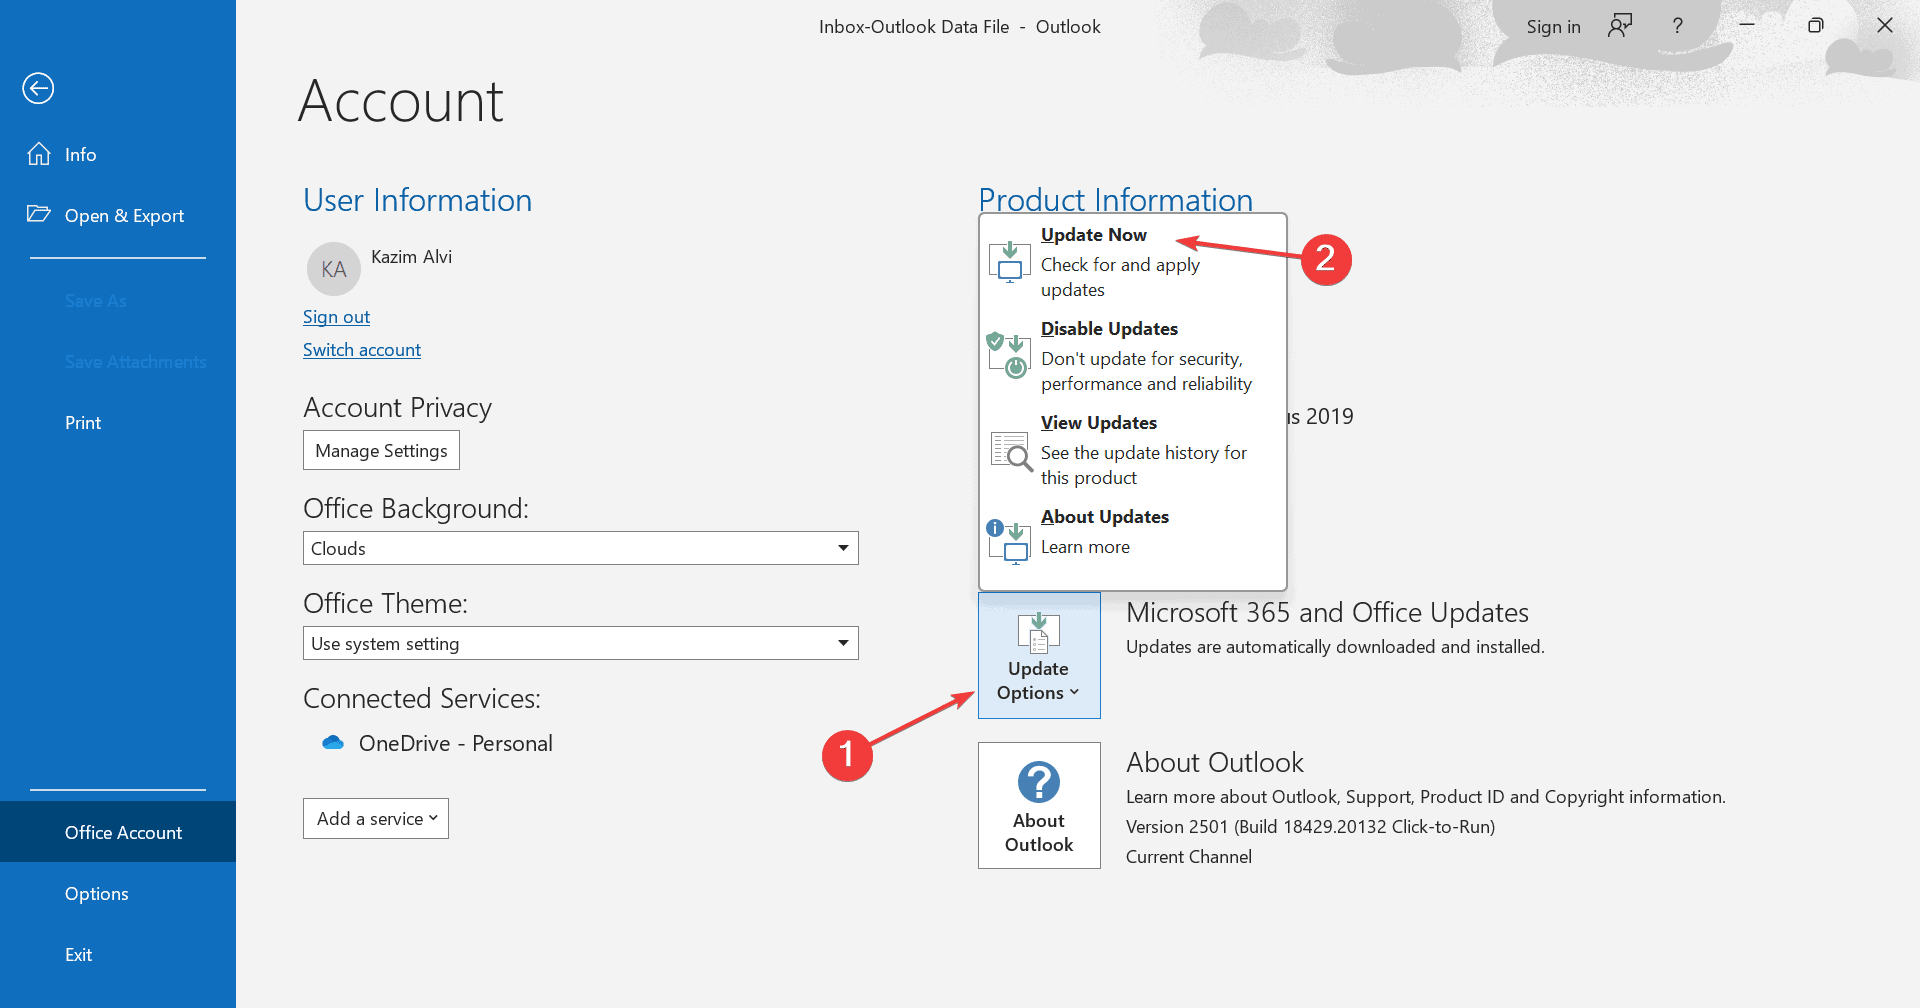This screenshot has height=1008, width=1920.
Task: Click the Help question mark in title bar
Action: pyautogui.click(x=1678, y=26)
